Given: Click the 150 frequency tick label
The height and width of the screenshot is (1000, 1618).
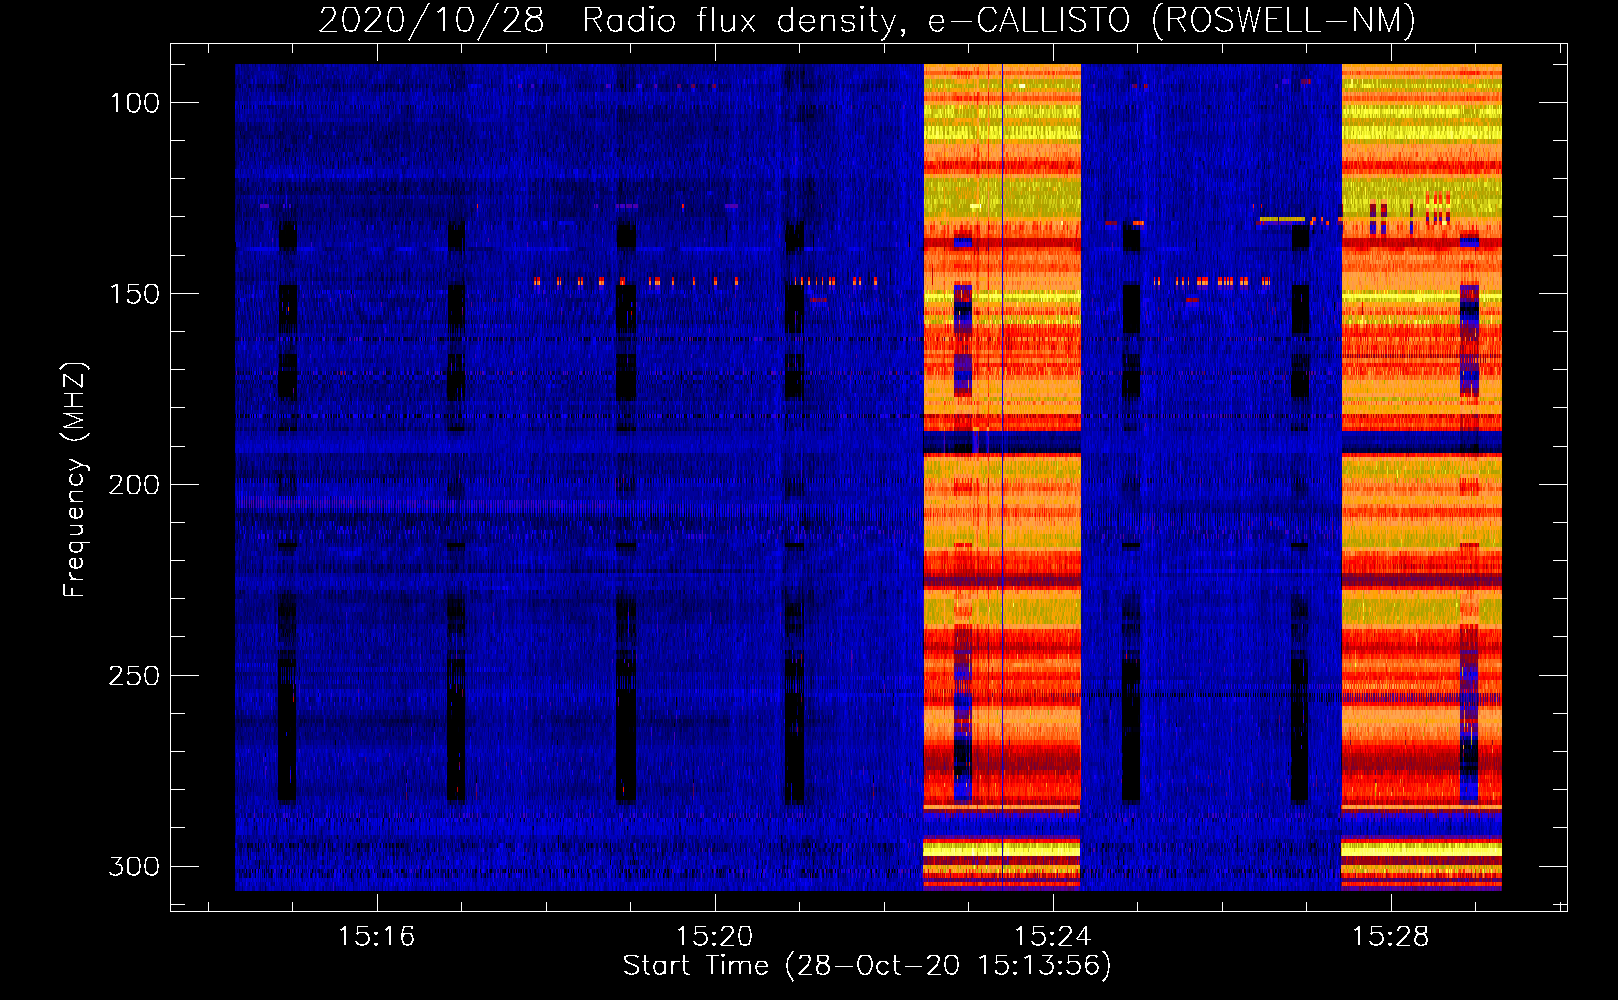Looking at the screenshot, I should pyautogui.click(x=134, y=294).
